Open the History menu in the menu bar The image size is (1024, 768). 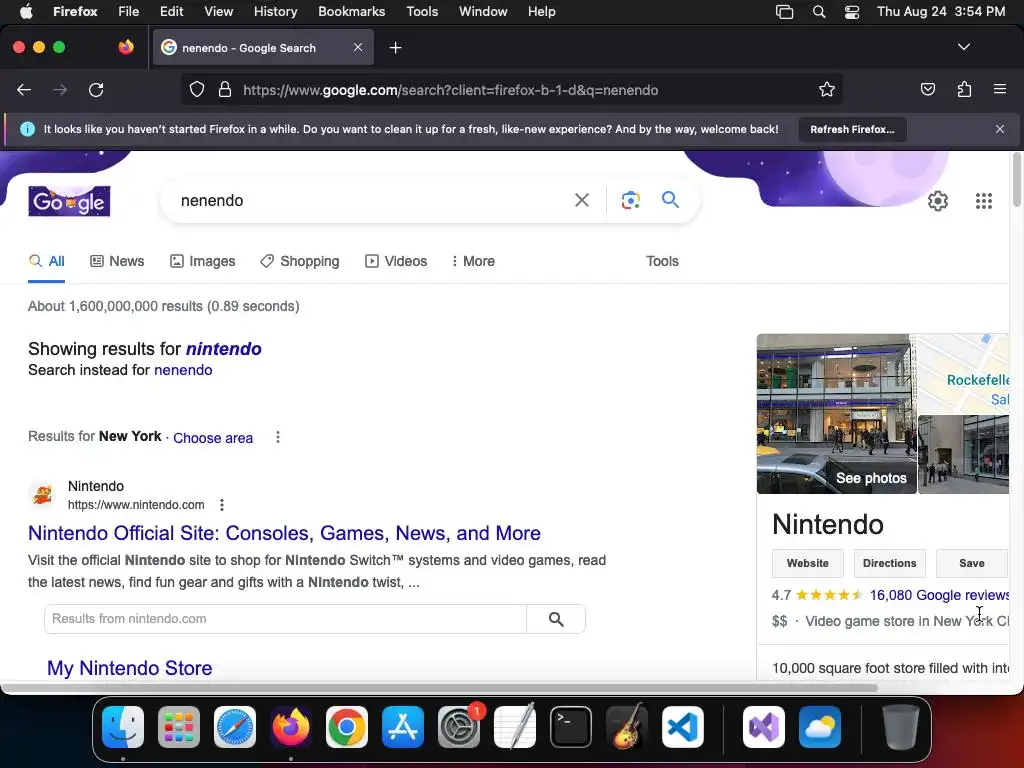pyautogui.click(x=276, y=12)
